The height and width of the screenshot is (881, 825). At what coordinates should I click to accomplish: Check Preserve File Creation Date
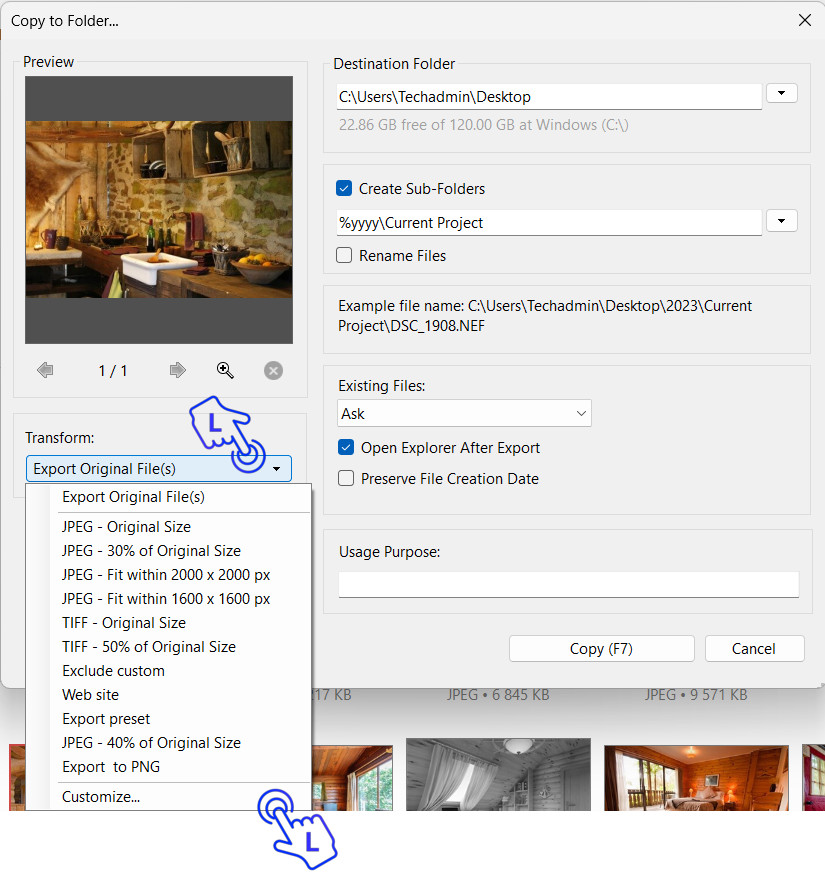346,479
